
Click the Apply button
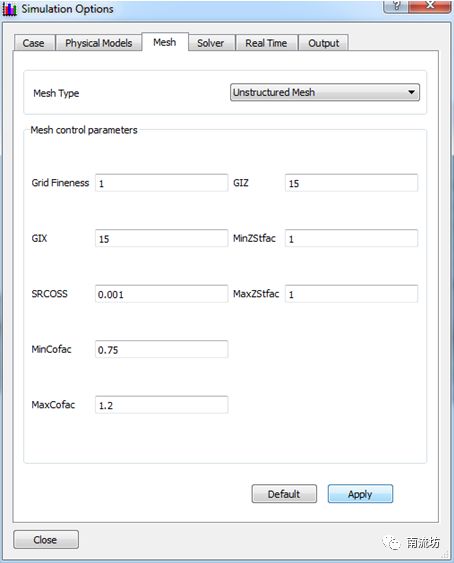360,494
